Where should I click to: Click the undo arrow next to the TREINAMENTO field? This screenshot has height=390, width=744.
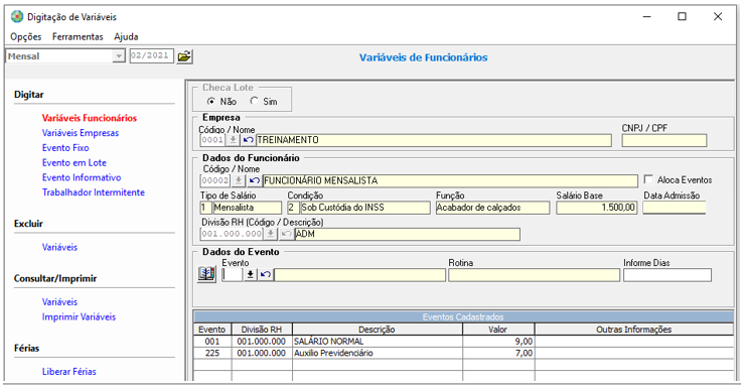248,140
